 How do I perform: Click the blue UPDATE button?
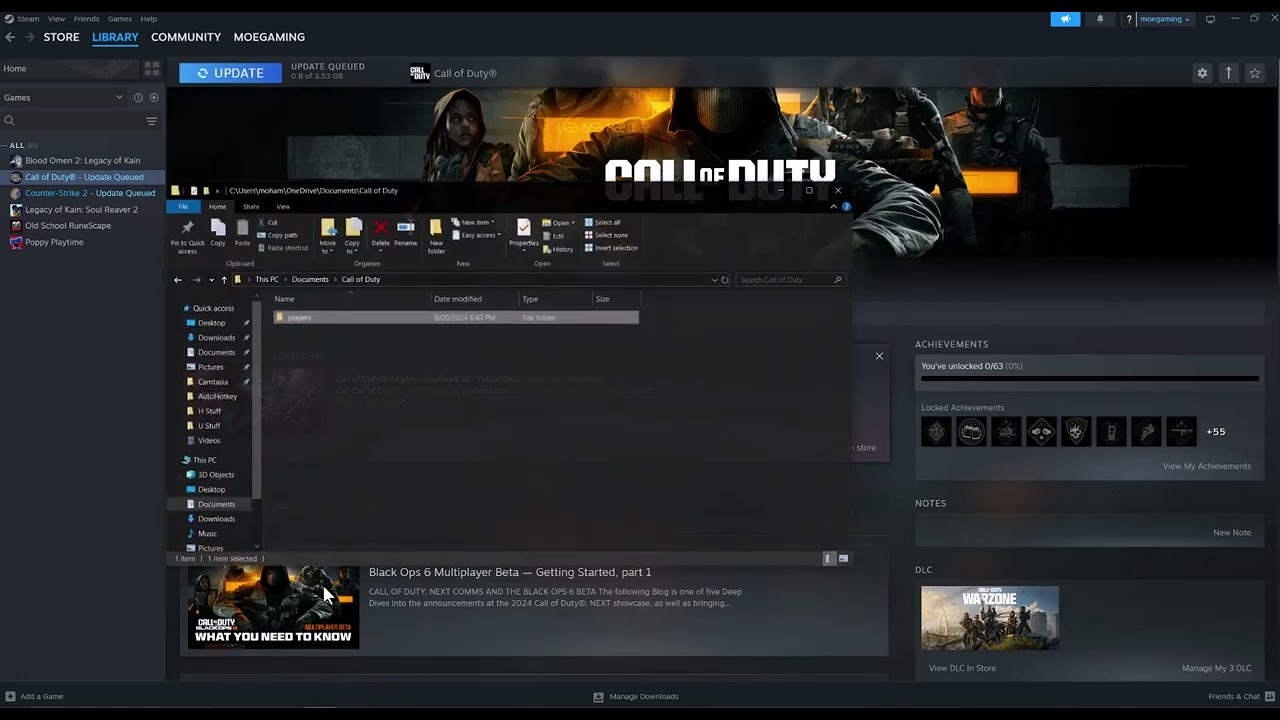click(230, 73)
